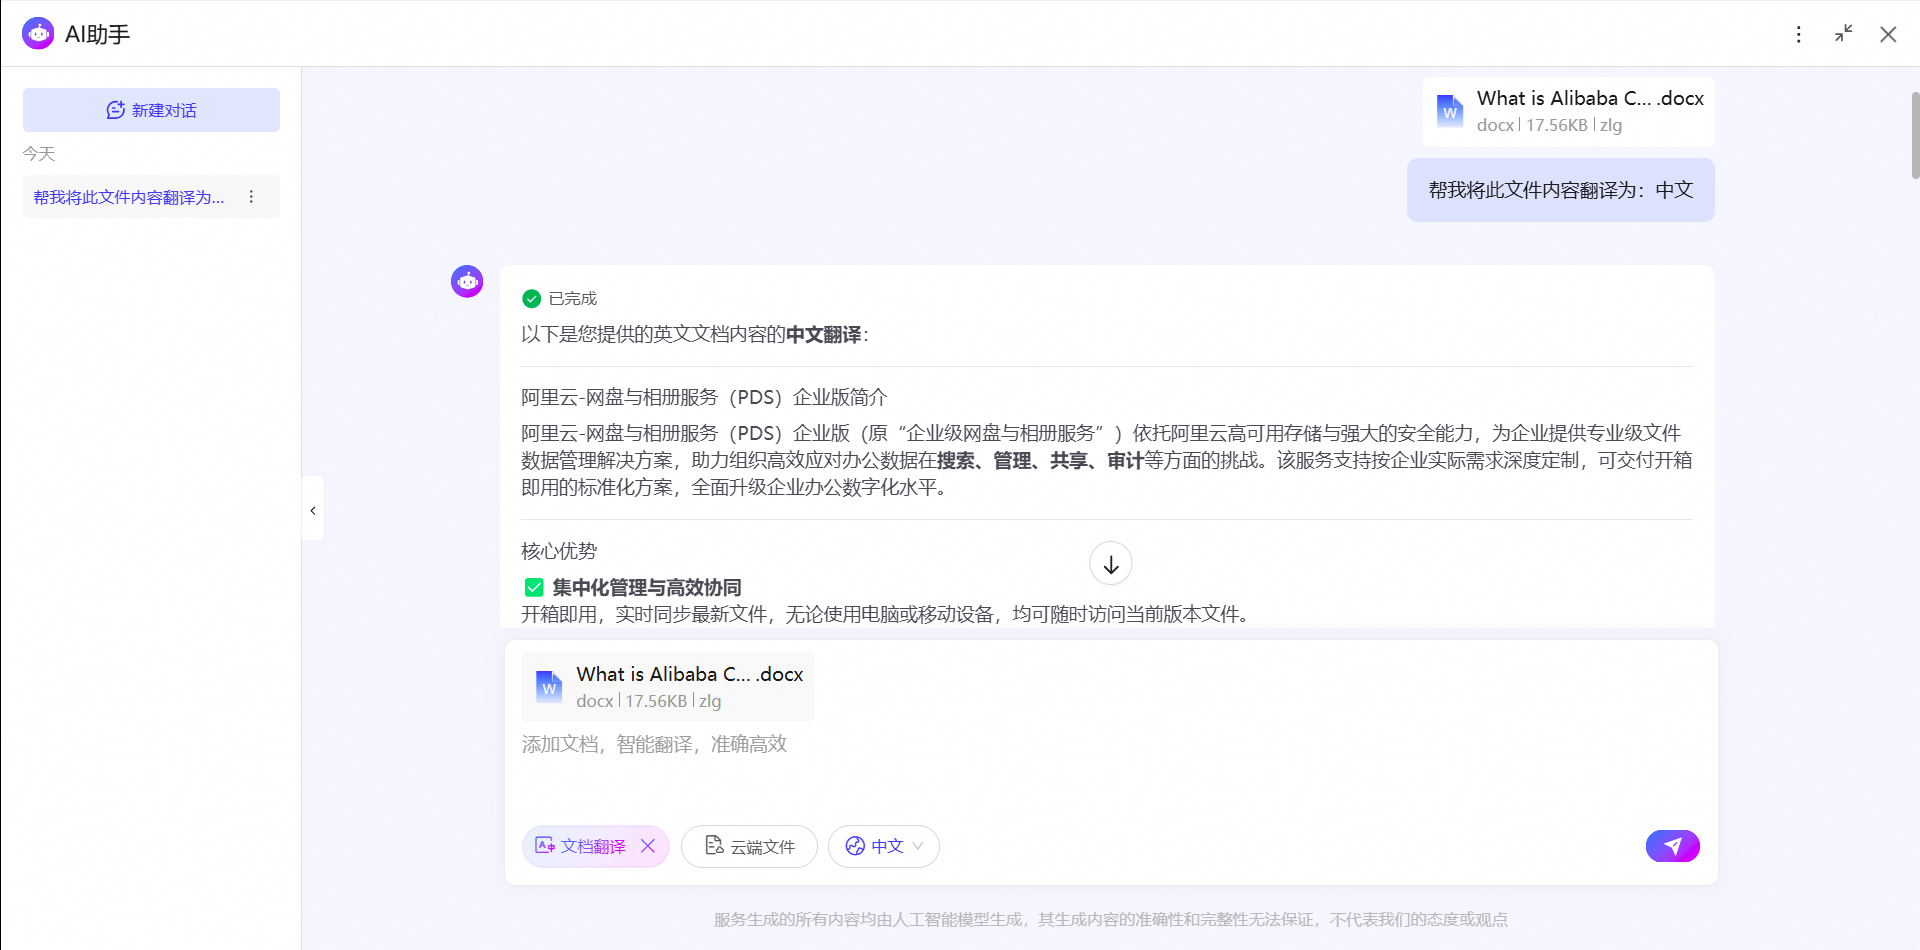Screen dimensions: 1920x950
Task: Click the 集中化管理与高效协同 heading
Action: [x=647, y=588]
